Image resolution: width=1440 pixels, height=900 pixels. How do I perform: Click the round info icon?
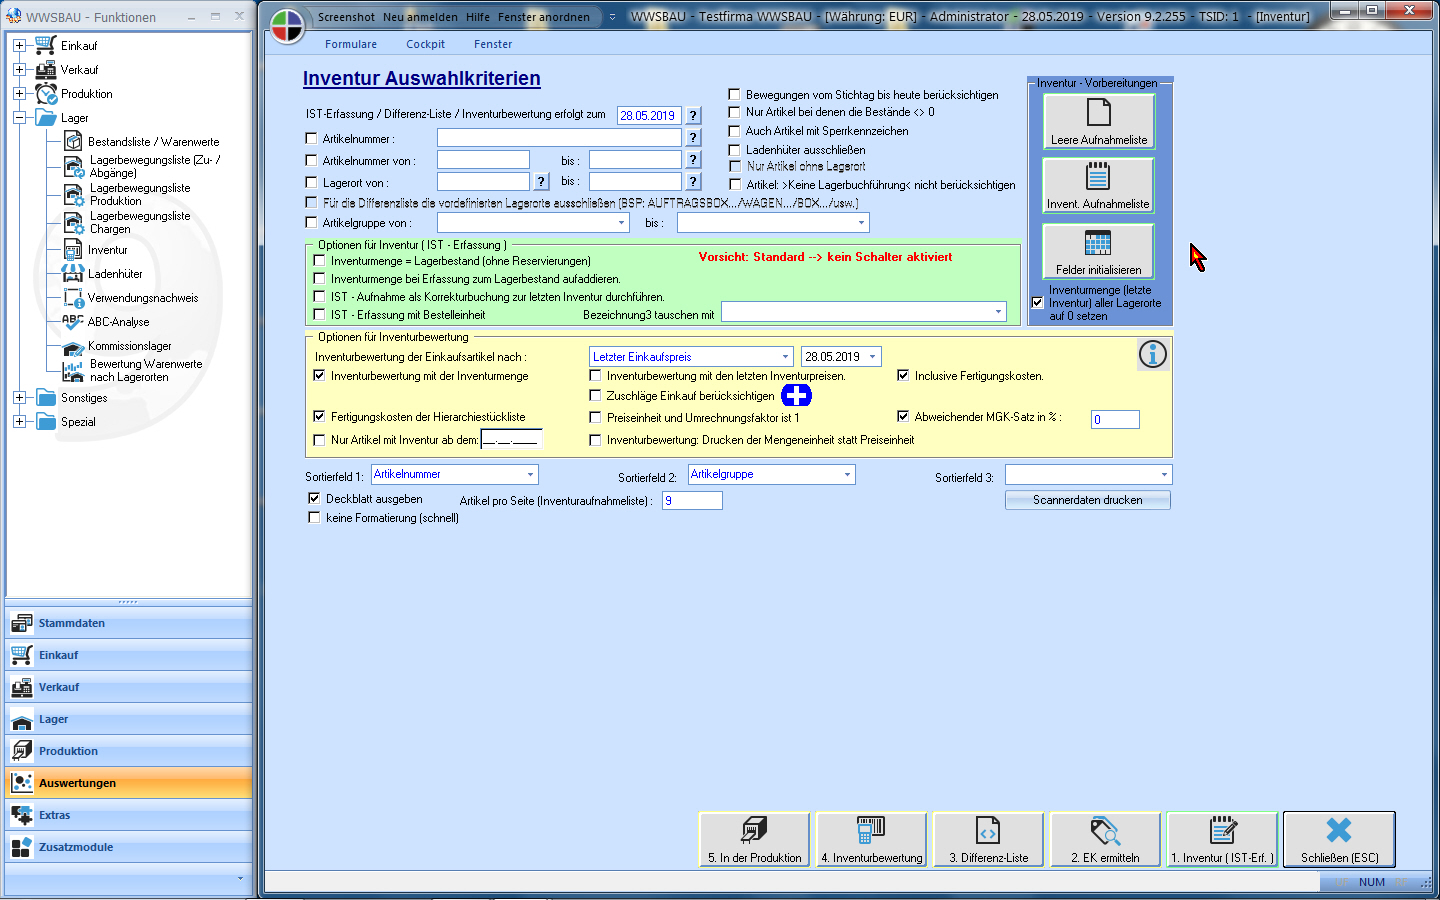1152,354
